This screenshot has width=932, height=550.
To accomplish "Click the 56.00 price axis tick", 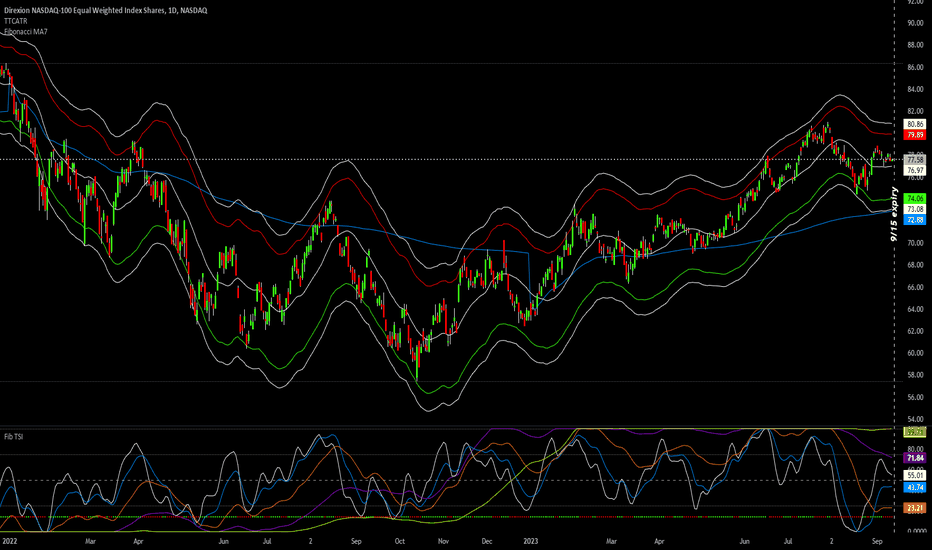I will 915,397.
